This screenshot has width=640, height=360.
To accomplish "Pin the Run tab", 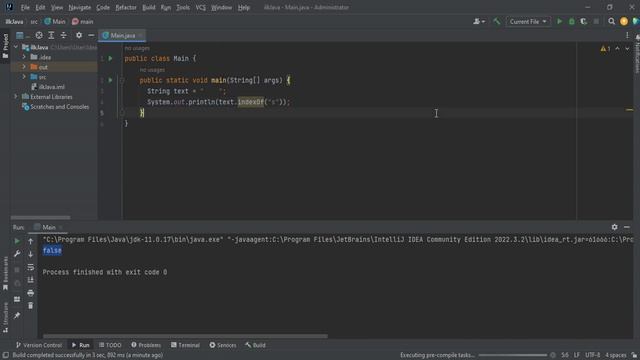I will 17,315.
